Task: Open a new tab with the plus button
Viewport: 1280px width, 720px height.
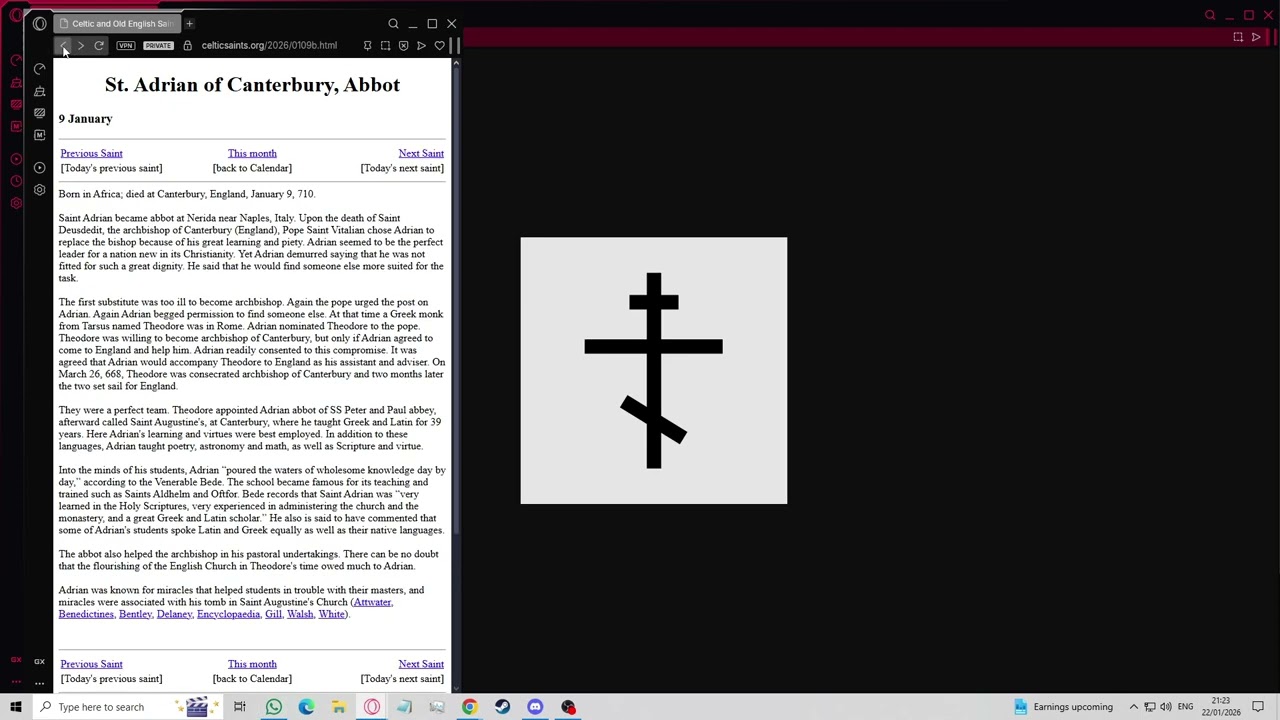Action: [x=189, y=23]
